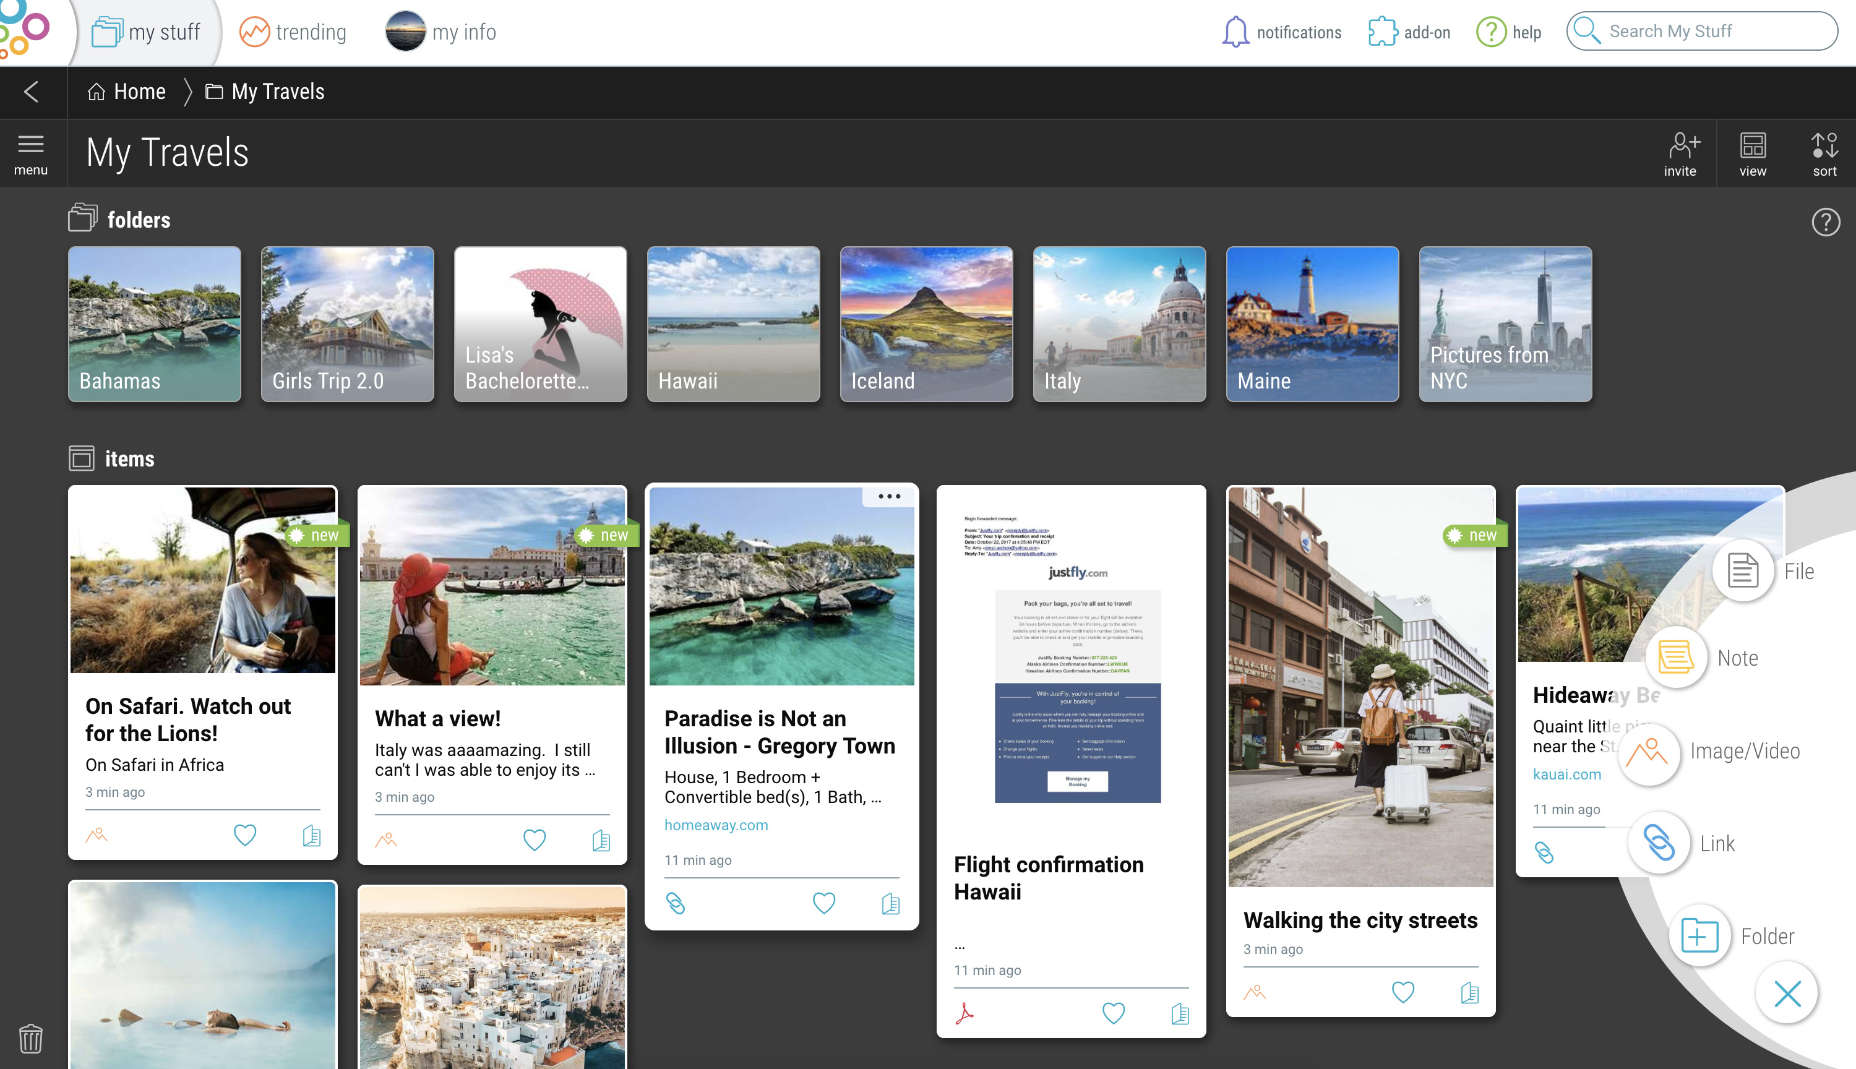The image size is (1856, 1069).
Task: Click PDF icon on Flight confirmation card
Action: [x=965, y=1013]
